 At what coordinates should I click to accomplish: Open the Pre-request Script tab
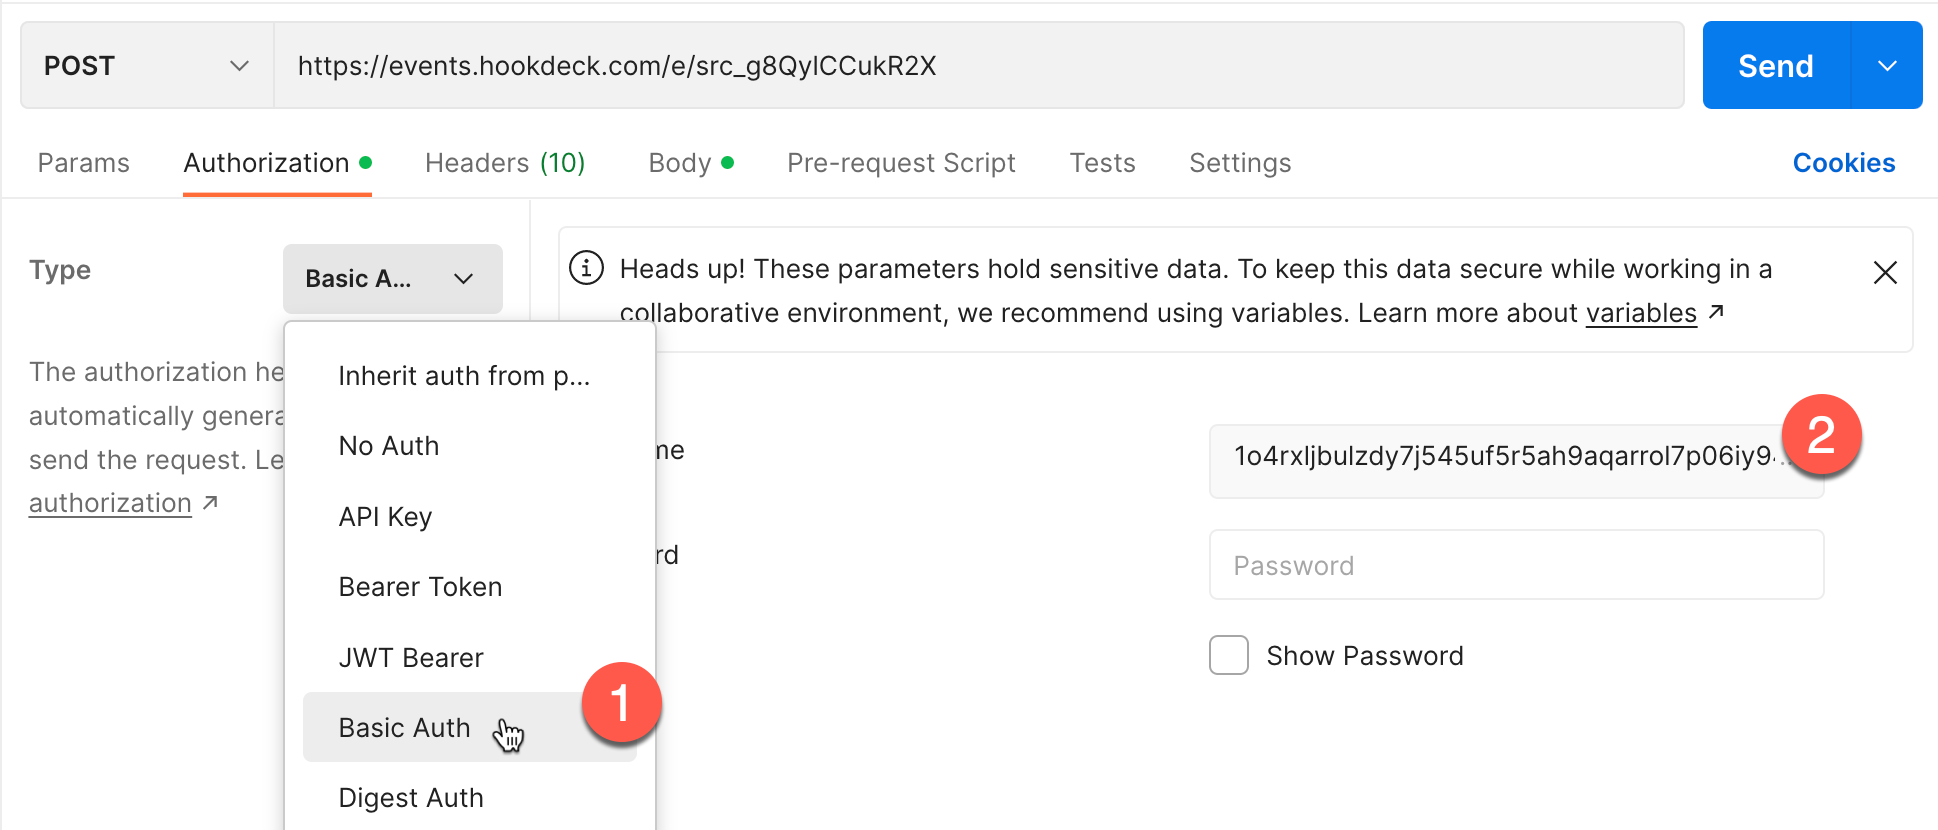(901, 163)
